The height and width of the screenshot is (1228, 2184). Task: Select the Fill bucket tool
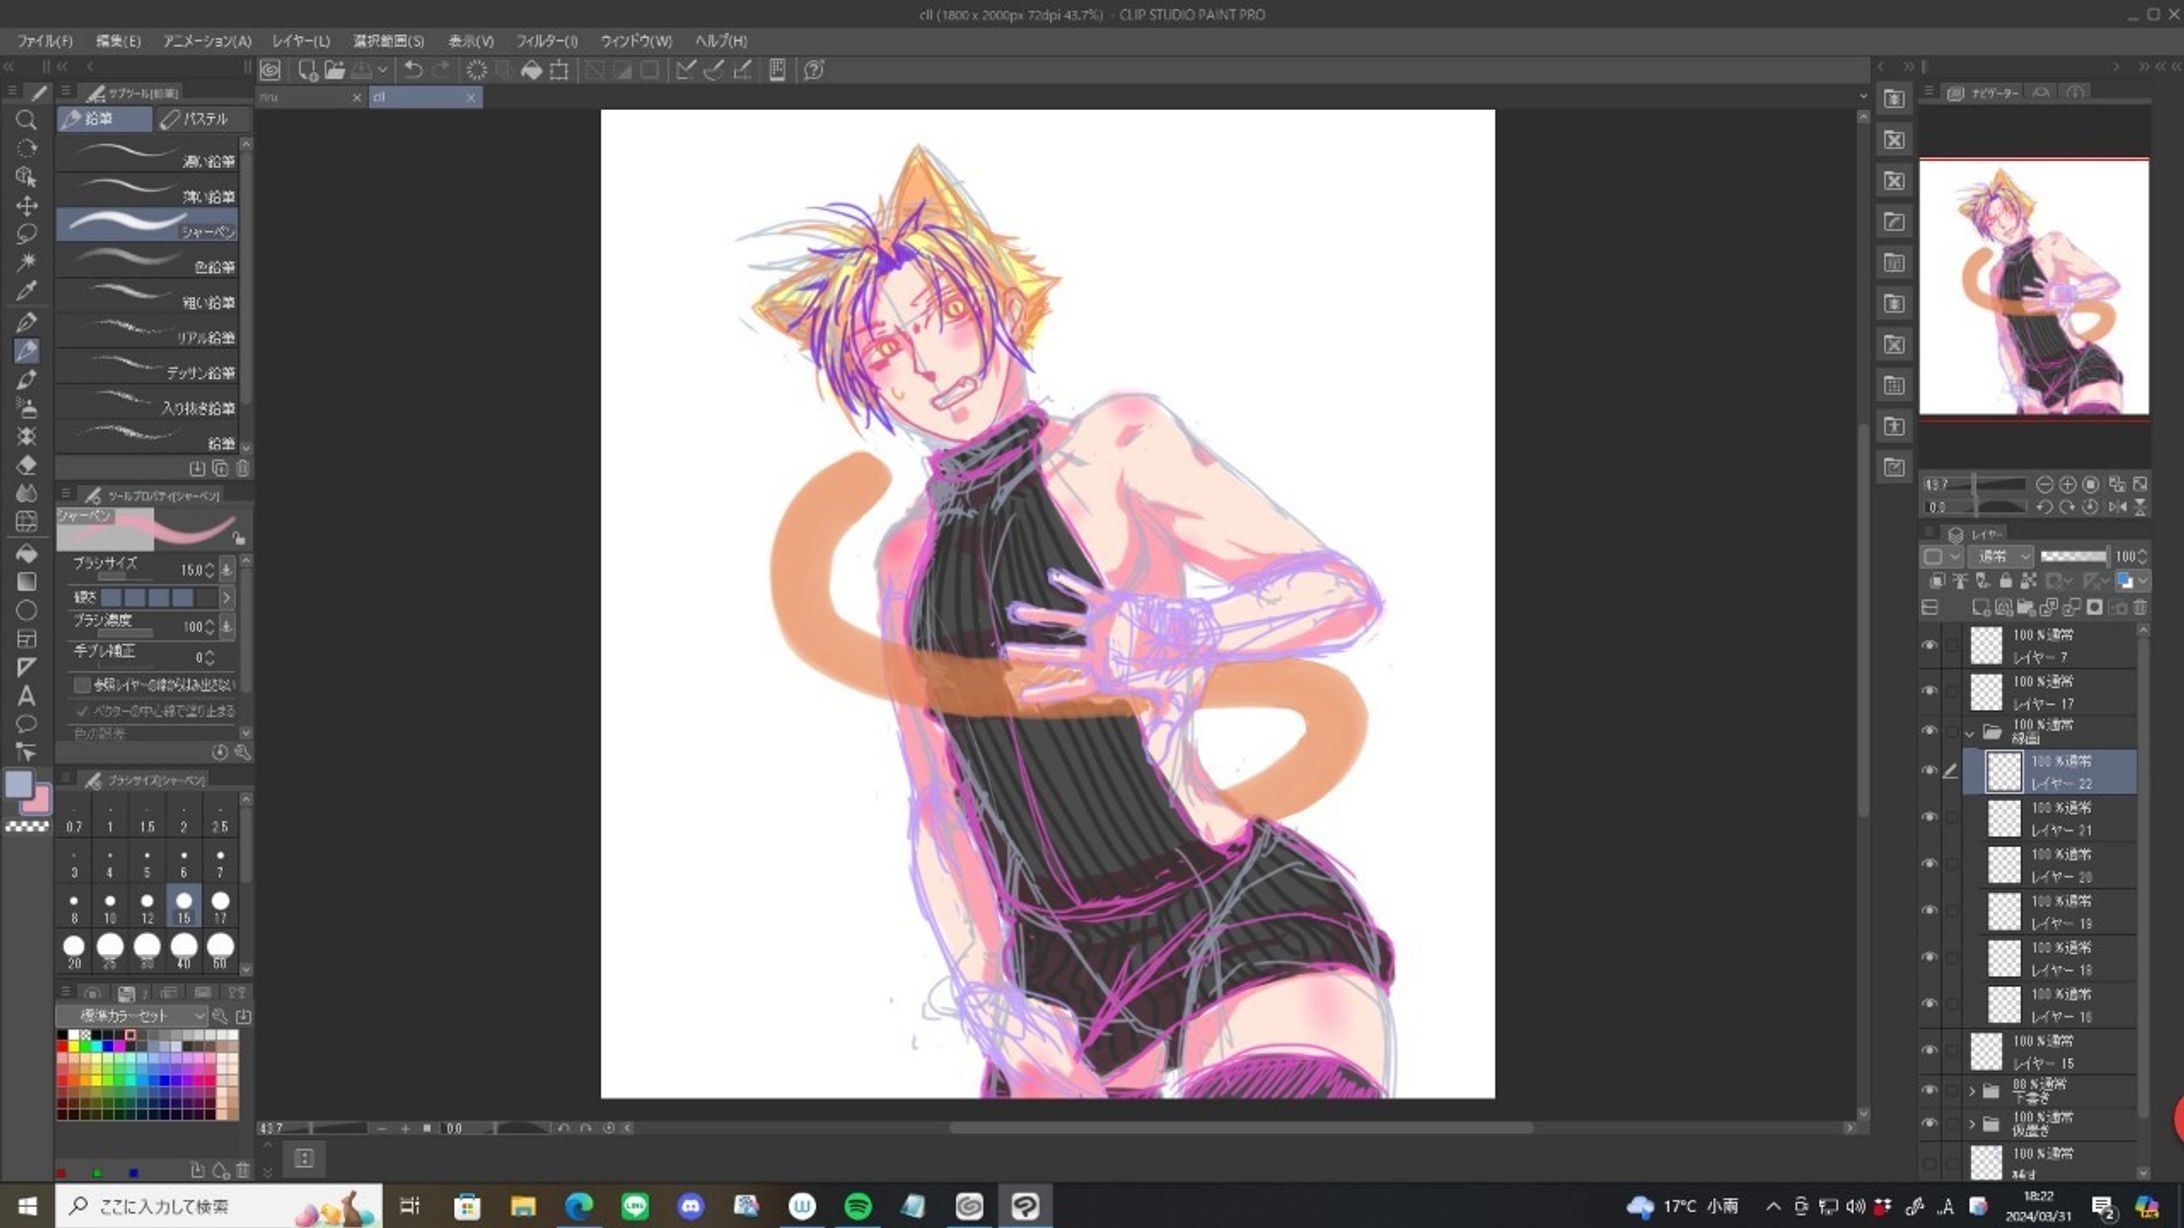[x=27, y=553]
